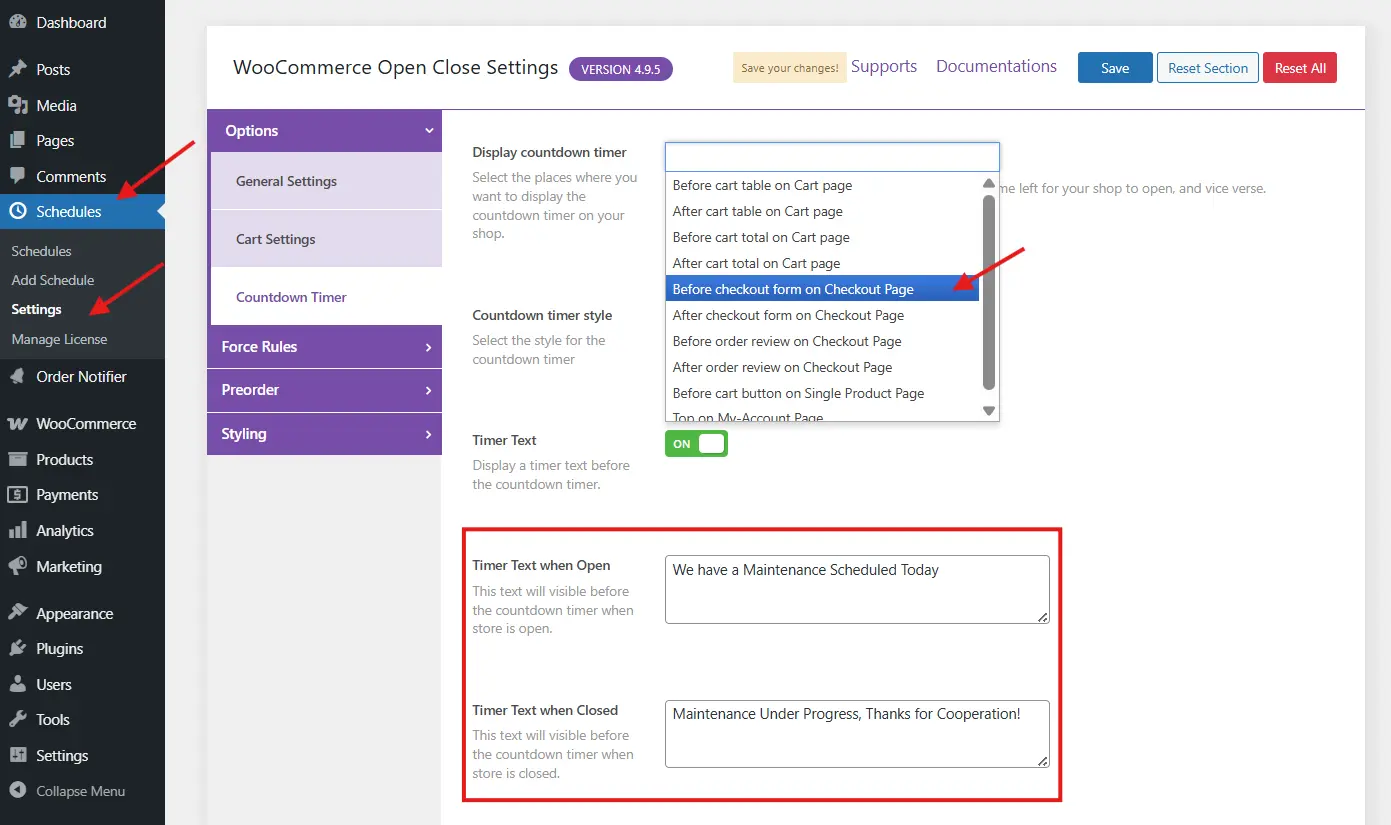Click the Pages icon in sidebar
This screenshot has height=825, width=1391.
tap(17, 141)
